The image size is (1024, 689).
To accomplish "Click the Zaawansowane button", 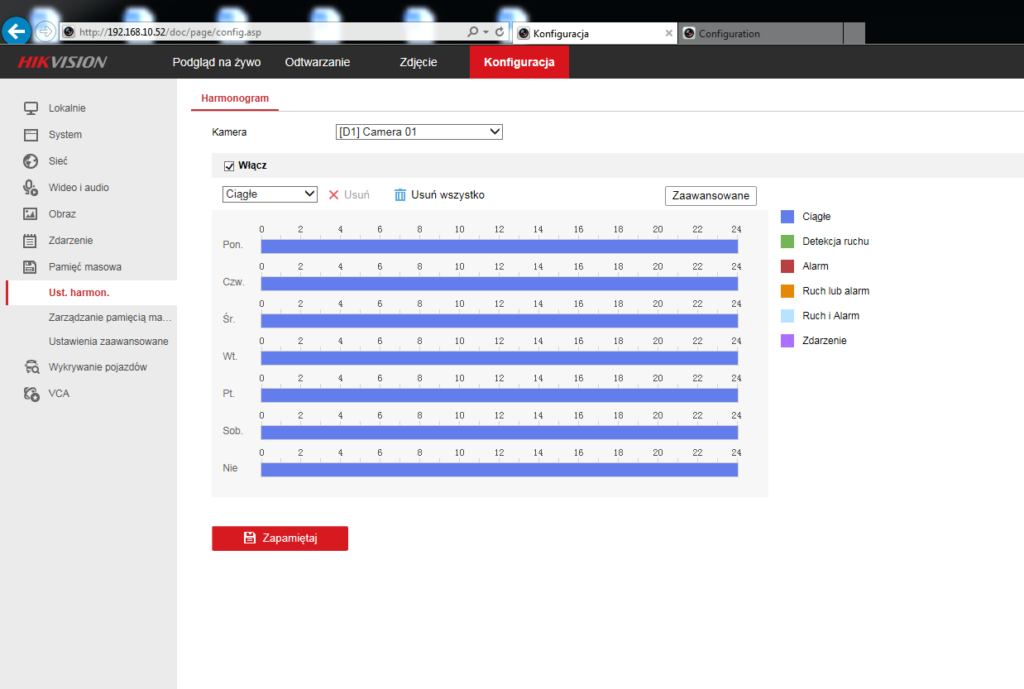I will coord(710,196).
